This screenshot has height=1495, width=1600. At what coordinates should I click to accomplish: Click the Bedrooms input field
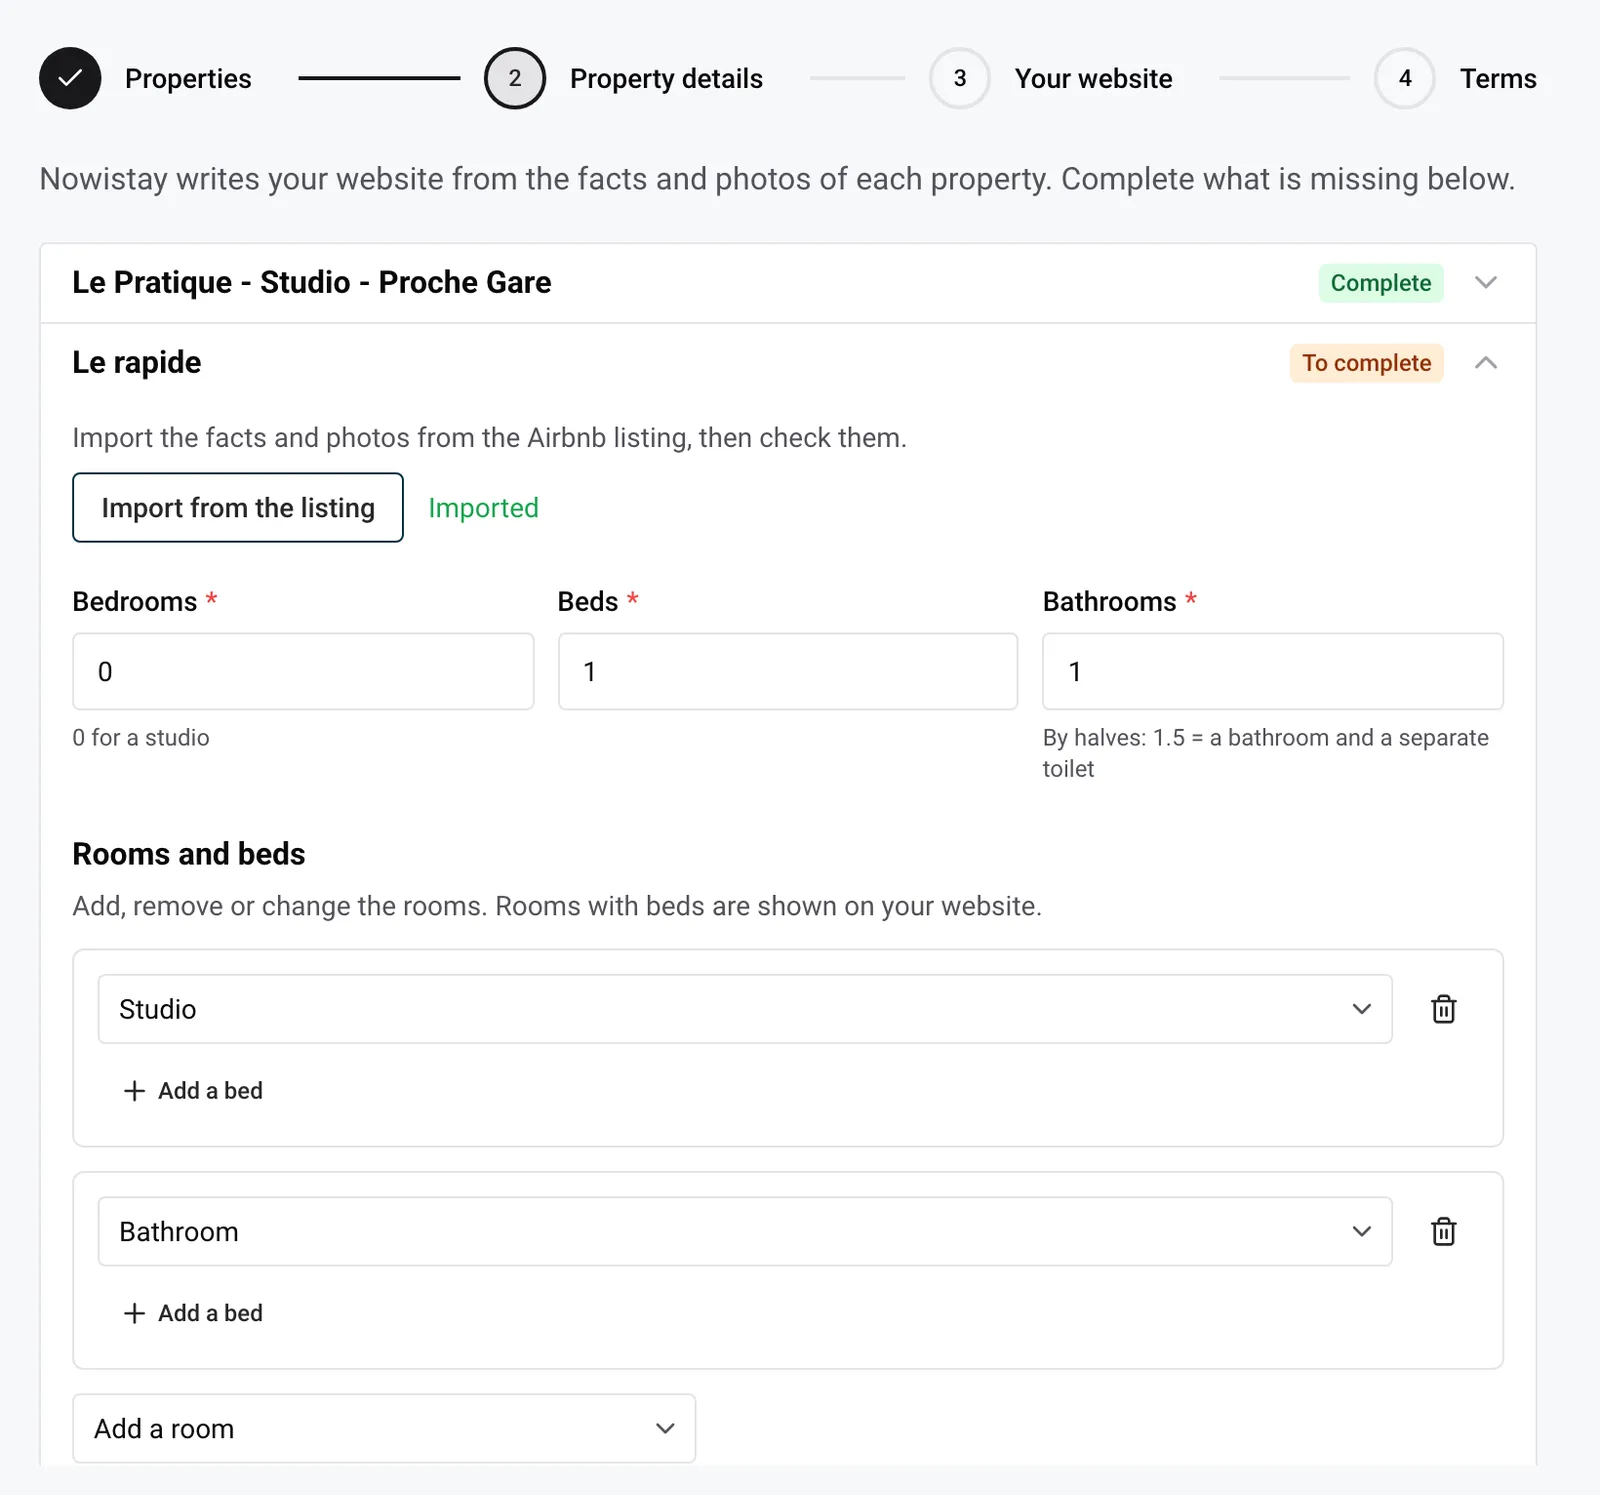[x=303, y=671]
